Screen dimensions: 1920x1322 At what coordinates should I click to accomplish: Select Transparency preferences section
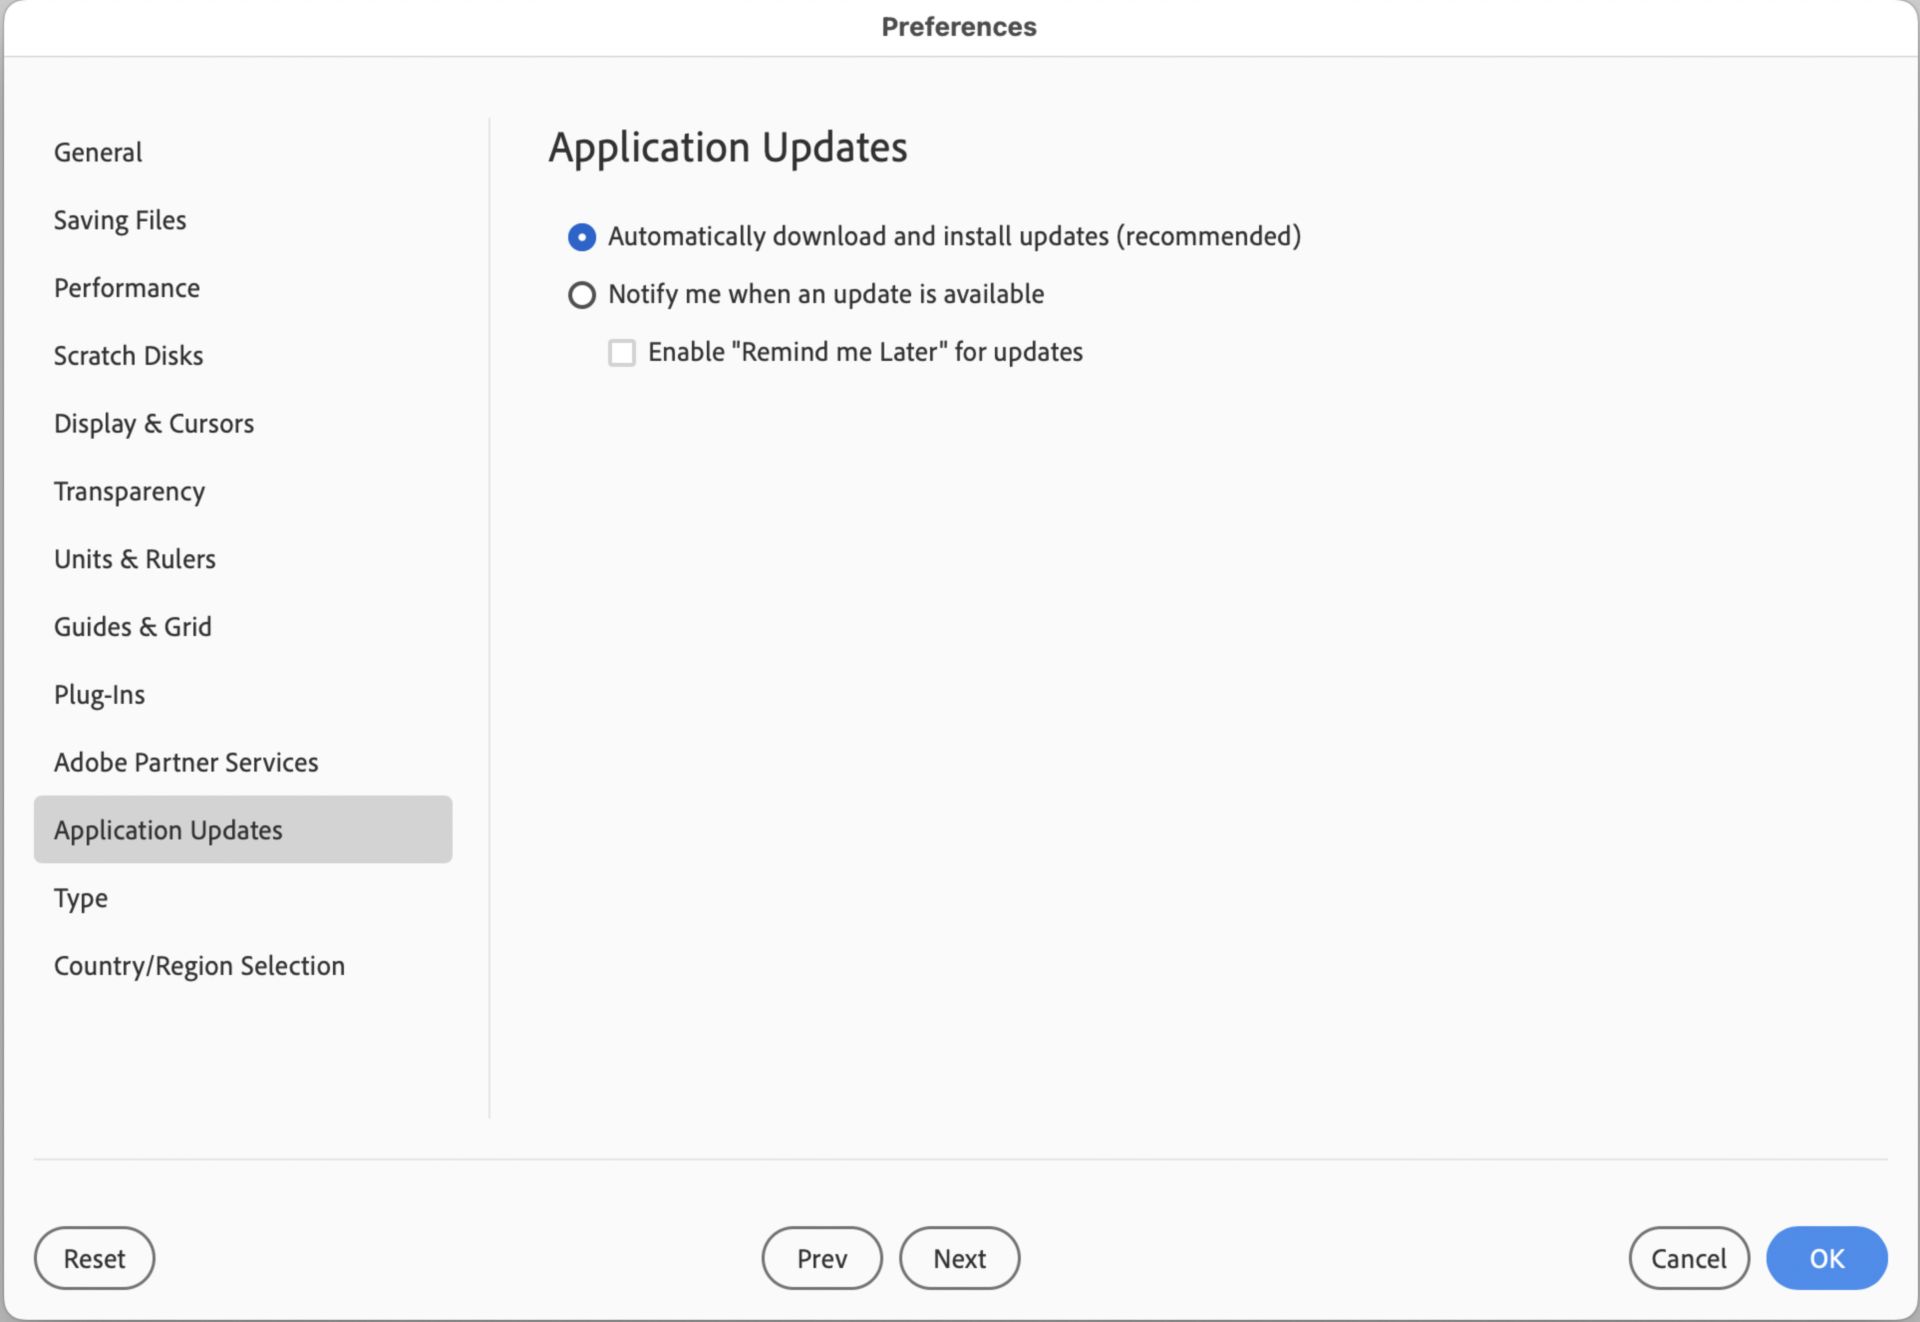[131, 490]
